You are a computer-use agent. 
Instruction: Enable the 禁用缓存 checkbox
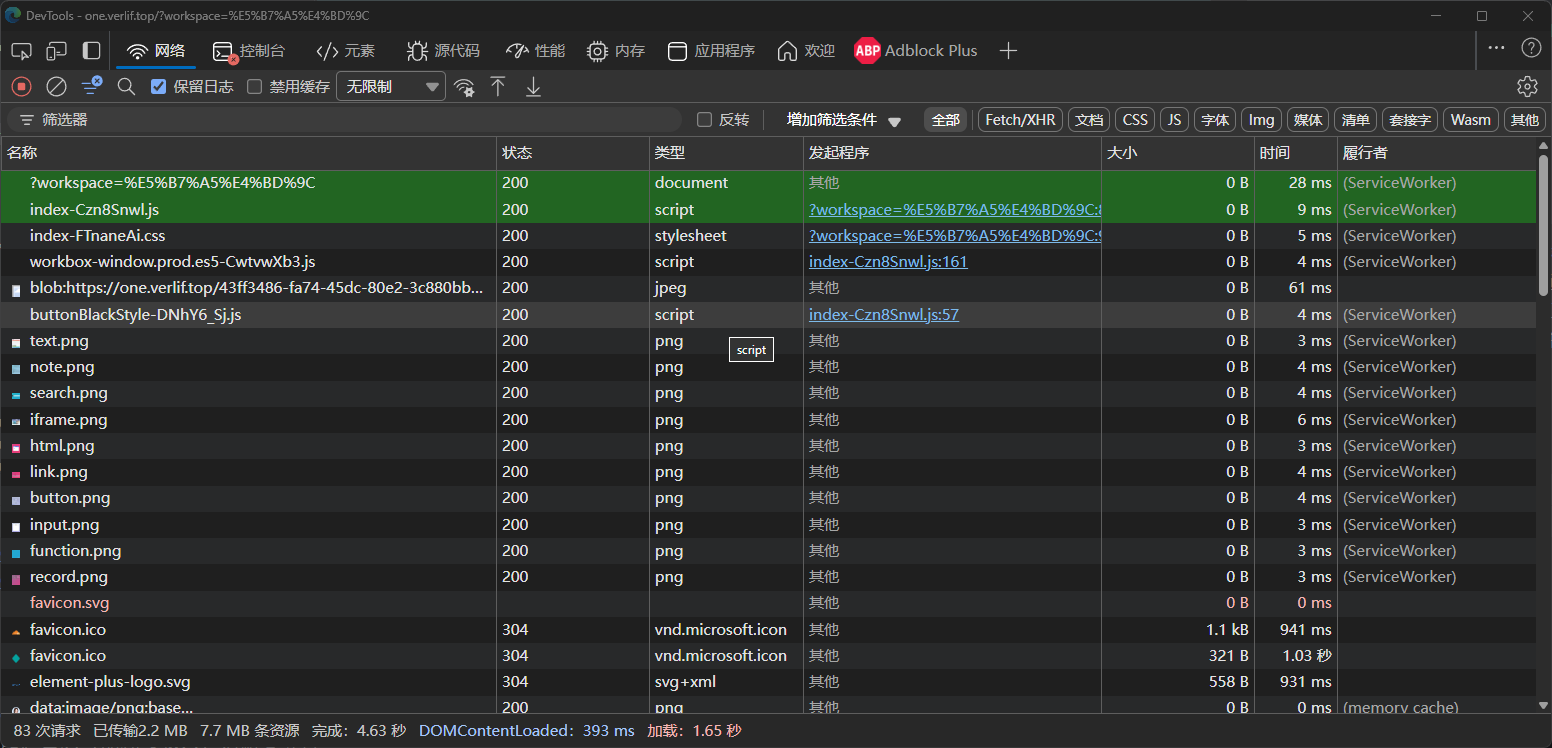pyautogui.click(x=255, y=87)
